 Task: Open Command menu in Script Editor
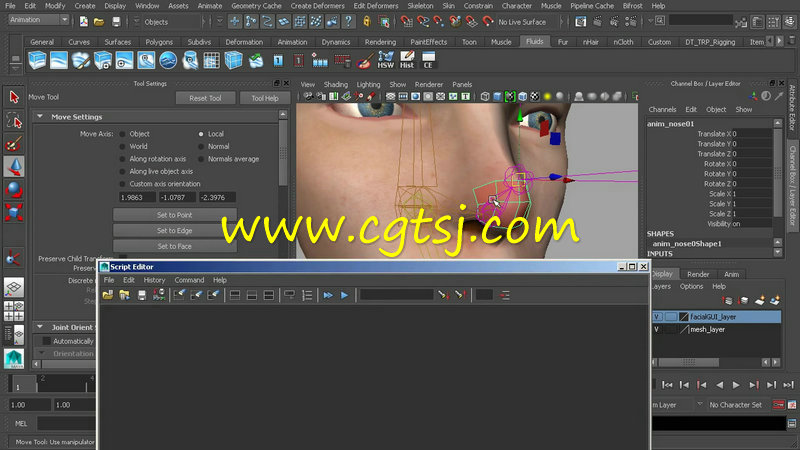point(189,280)
